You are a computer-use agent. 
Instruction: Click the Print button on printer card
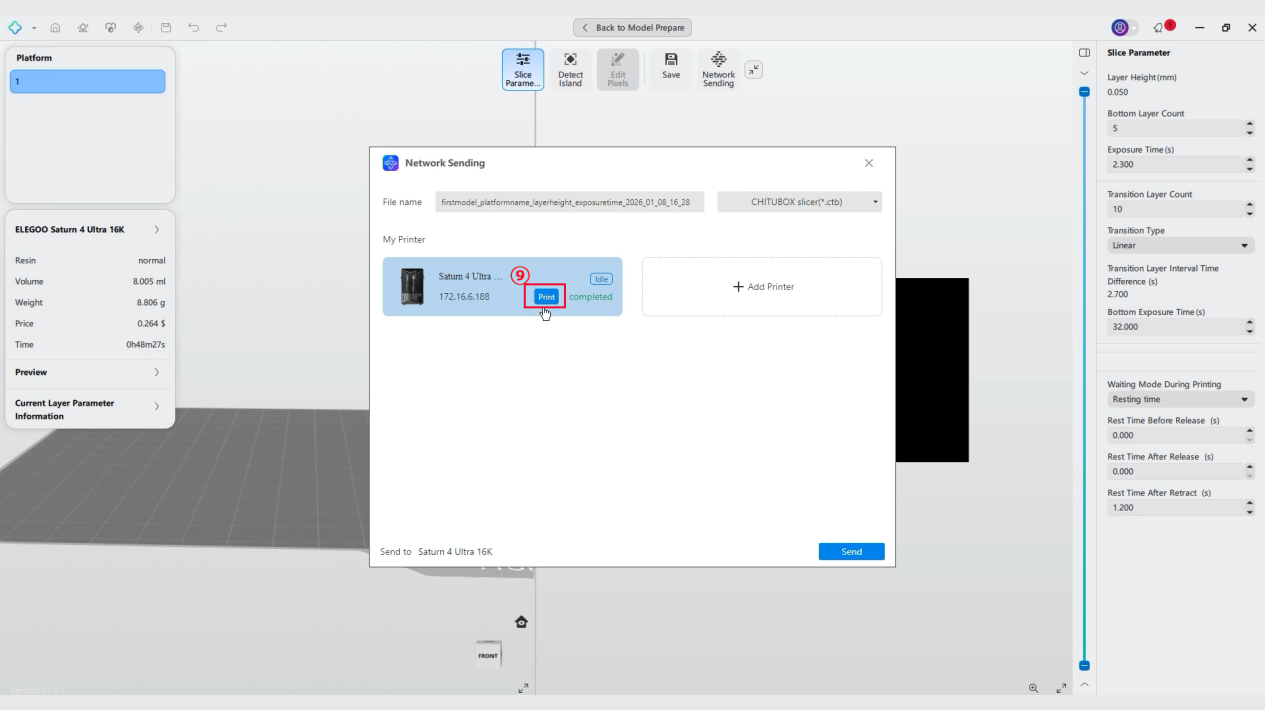click(546, 297)
